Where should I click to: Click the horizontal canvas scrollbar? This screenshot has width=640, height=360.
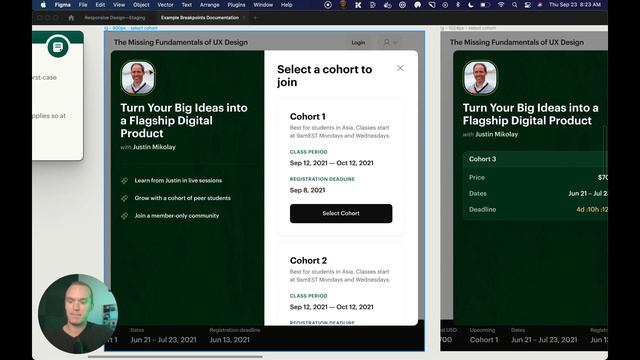[175, 357]
